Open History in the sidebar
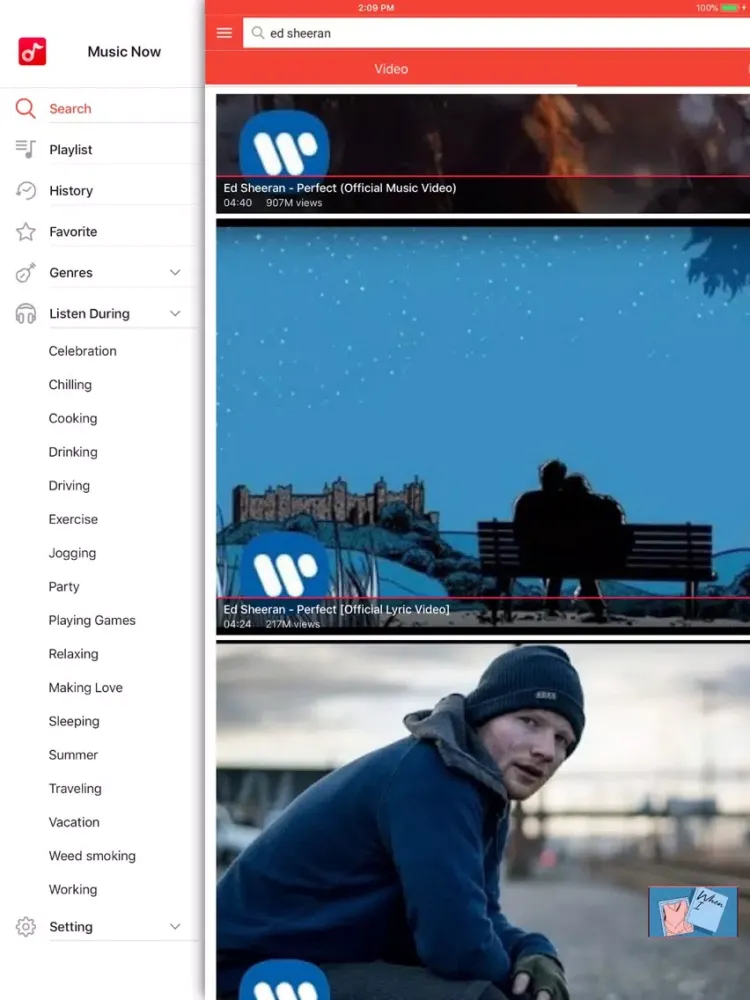Screen dimensions: 750x1000 71,191
